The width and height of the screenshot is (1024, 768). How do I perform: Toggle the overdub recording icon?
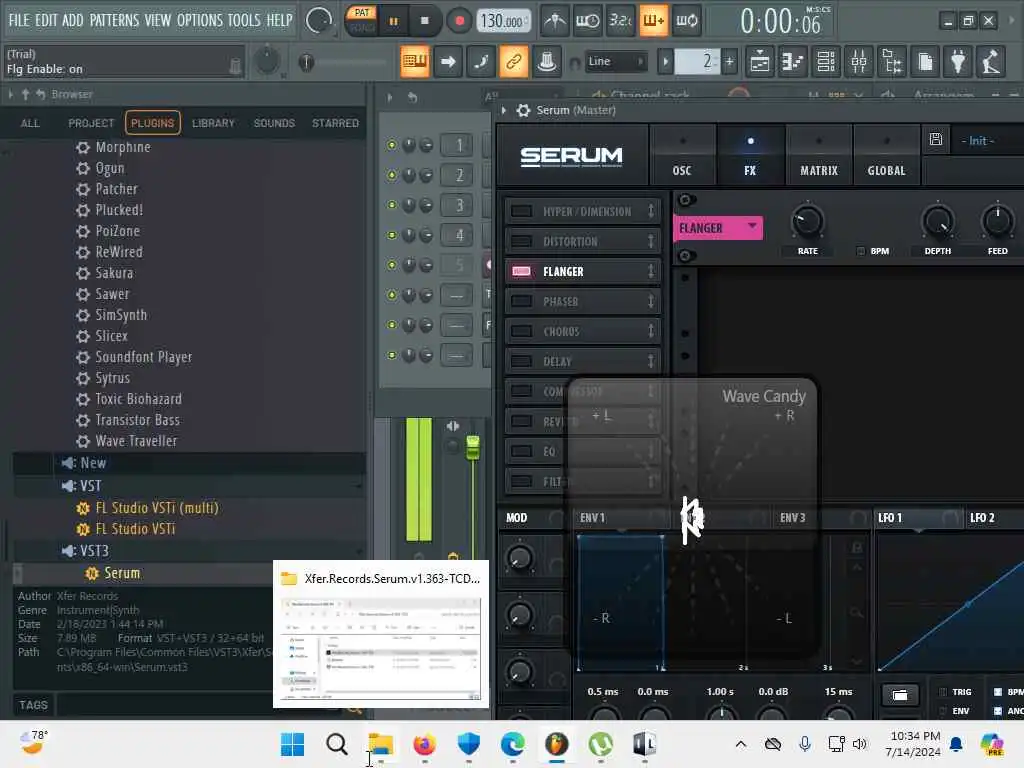[x=653, y=21]
